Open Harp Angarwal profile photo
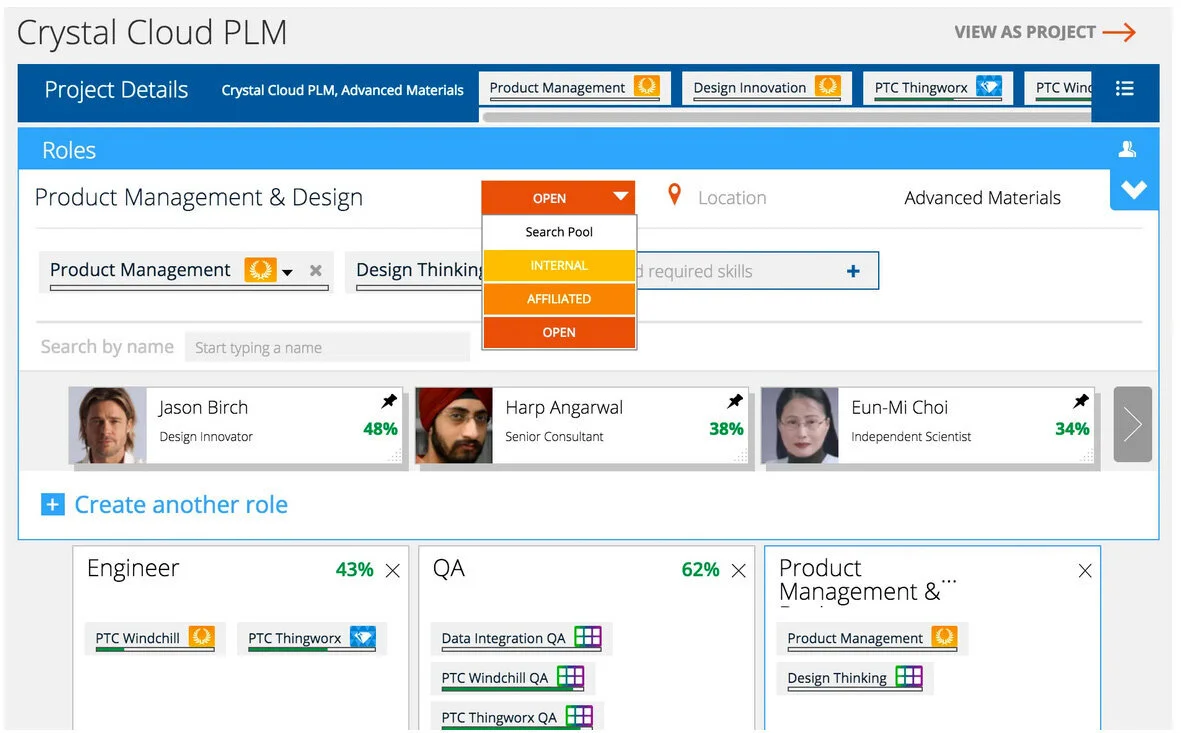The height and width of the screenshot is (733, 1181). pyautogui.click(x=454, y=425)
